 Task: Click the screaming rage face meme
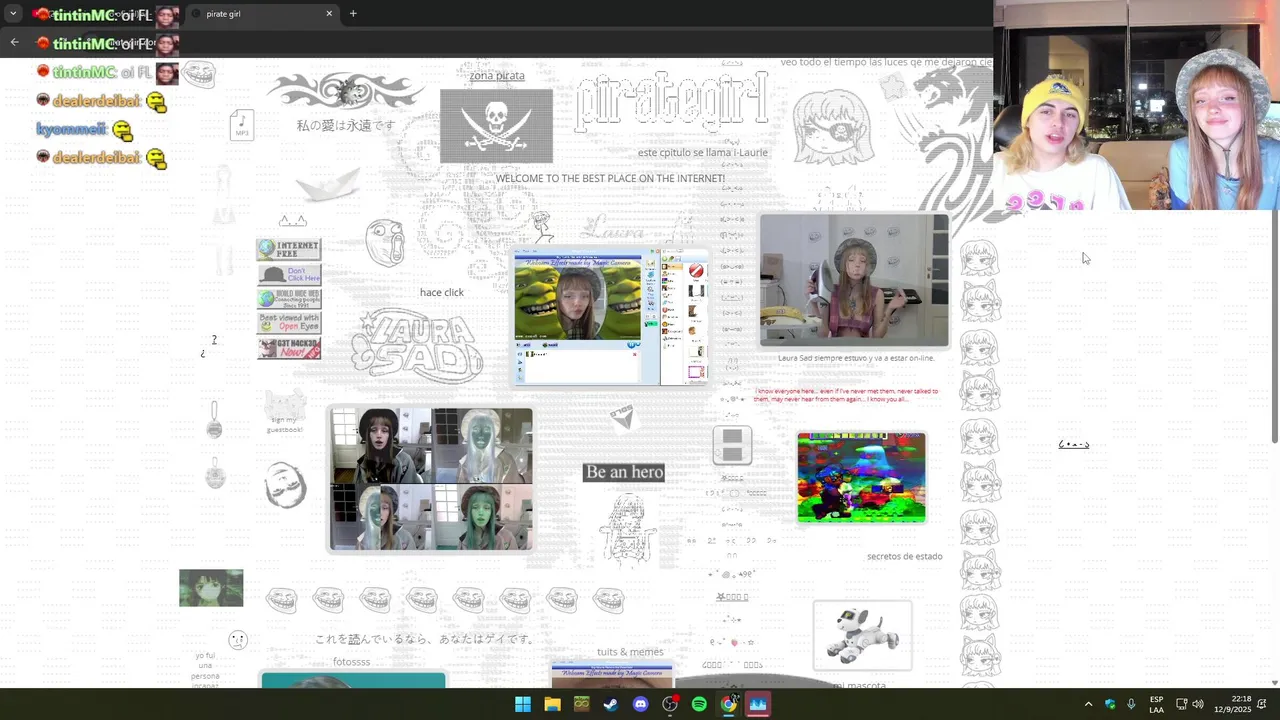[x=384, y=242]
